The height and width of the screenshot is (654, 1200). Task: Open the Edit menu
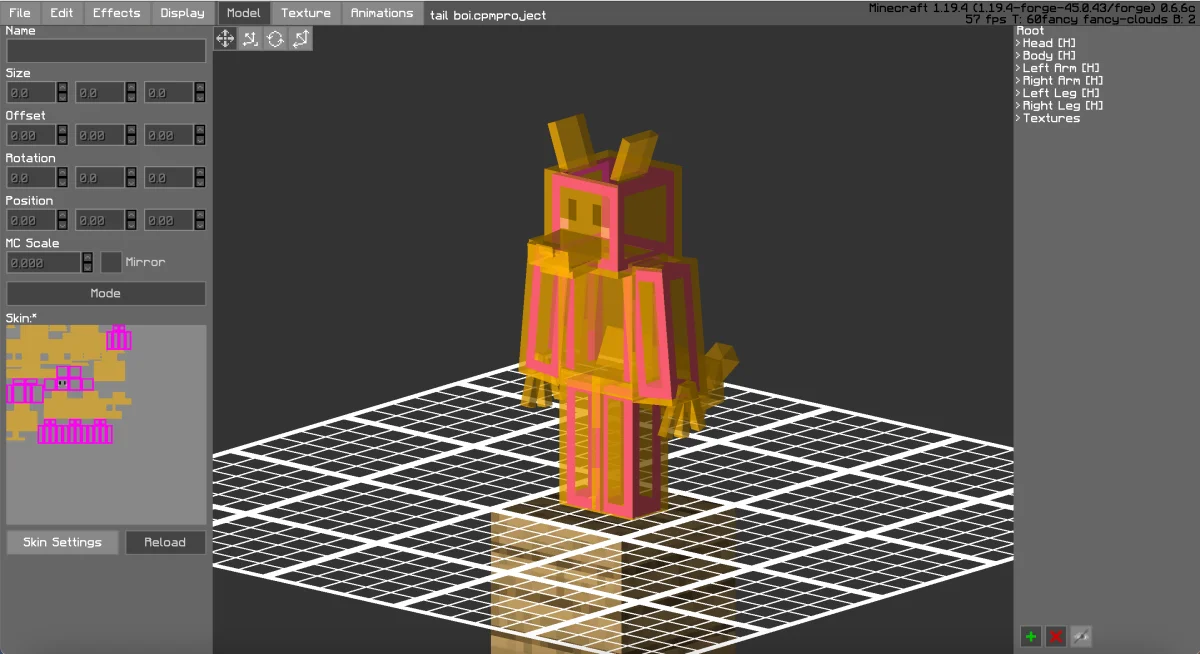click(62, 13)
